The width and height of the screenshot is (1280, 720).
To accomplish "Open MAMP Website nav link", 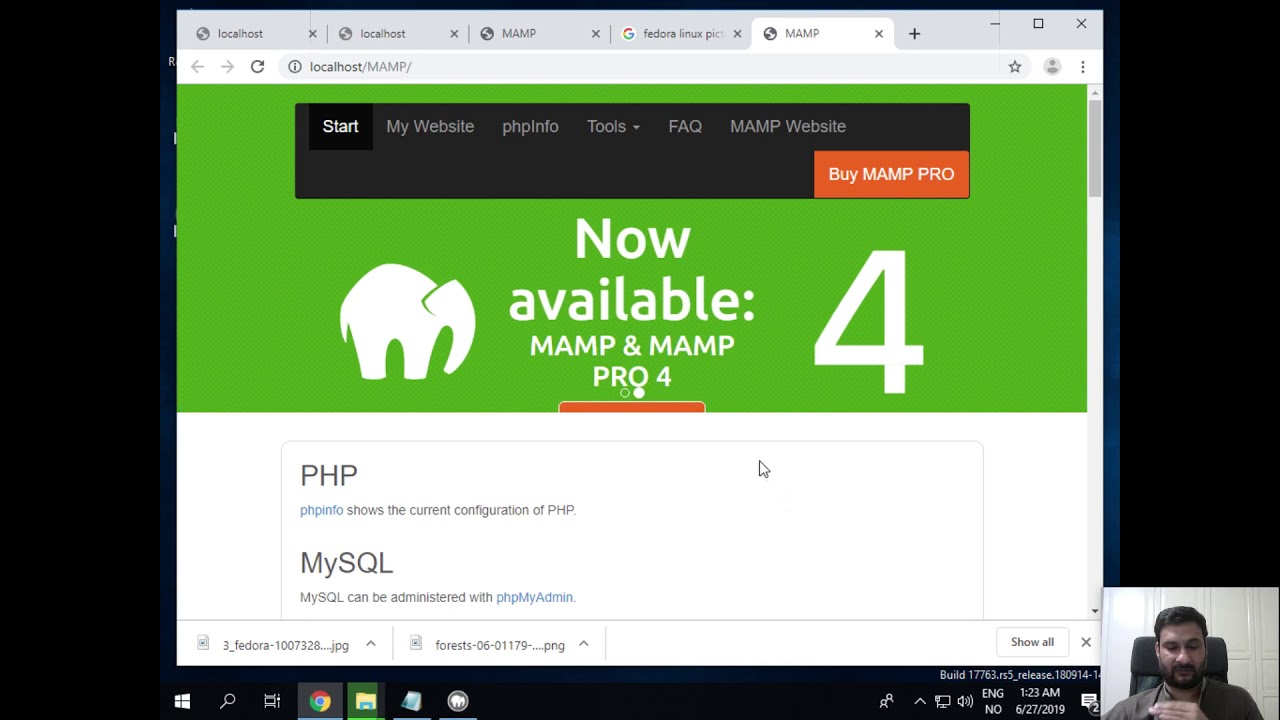I will (x=788, y=126).
